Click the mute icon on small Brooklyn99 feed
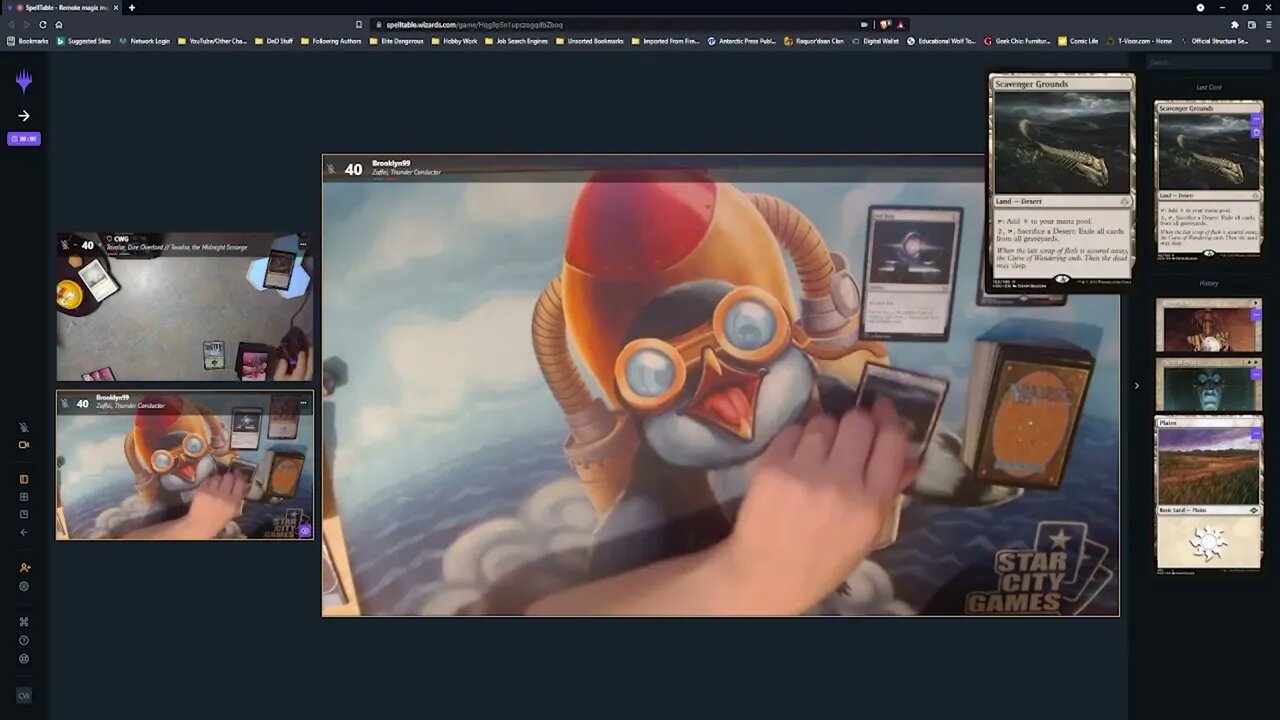 tap(66, 403)
